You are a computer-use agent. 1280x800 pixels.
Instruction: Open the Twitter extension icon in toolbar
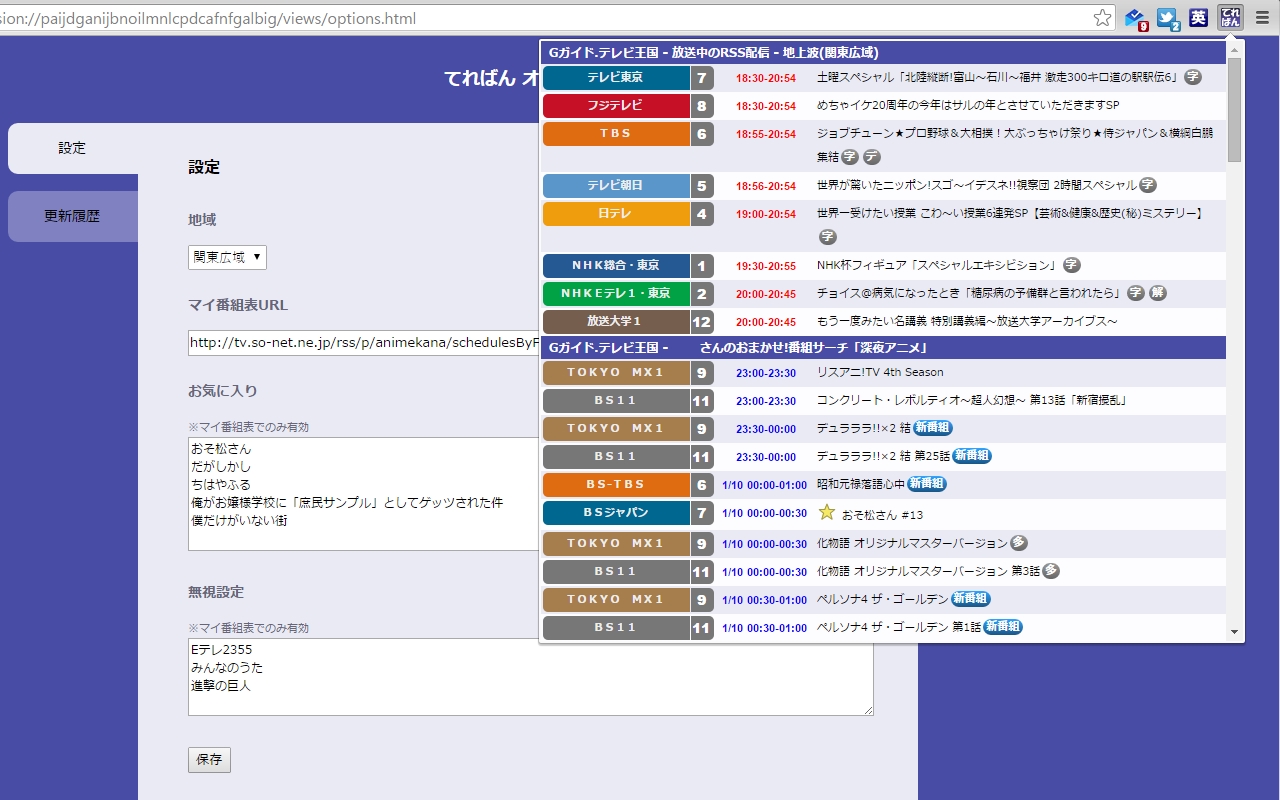(1167, 18)
